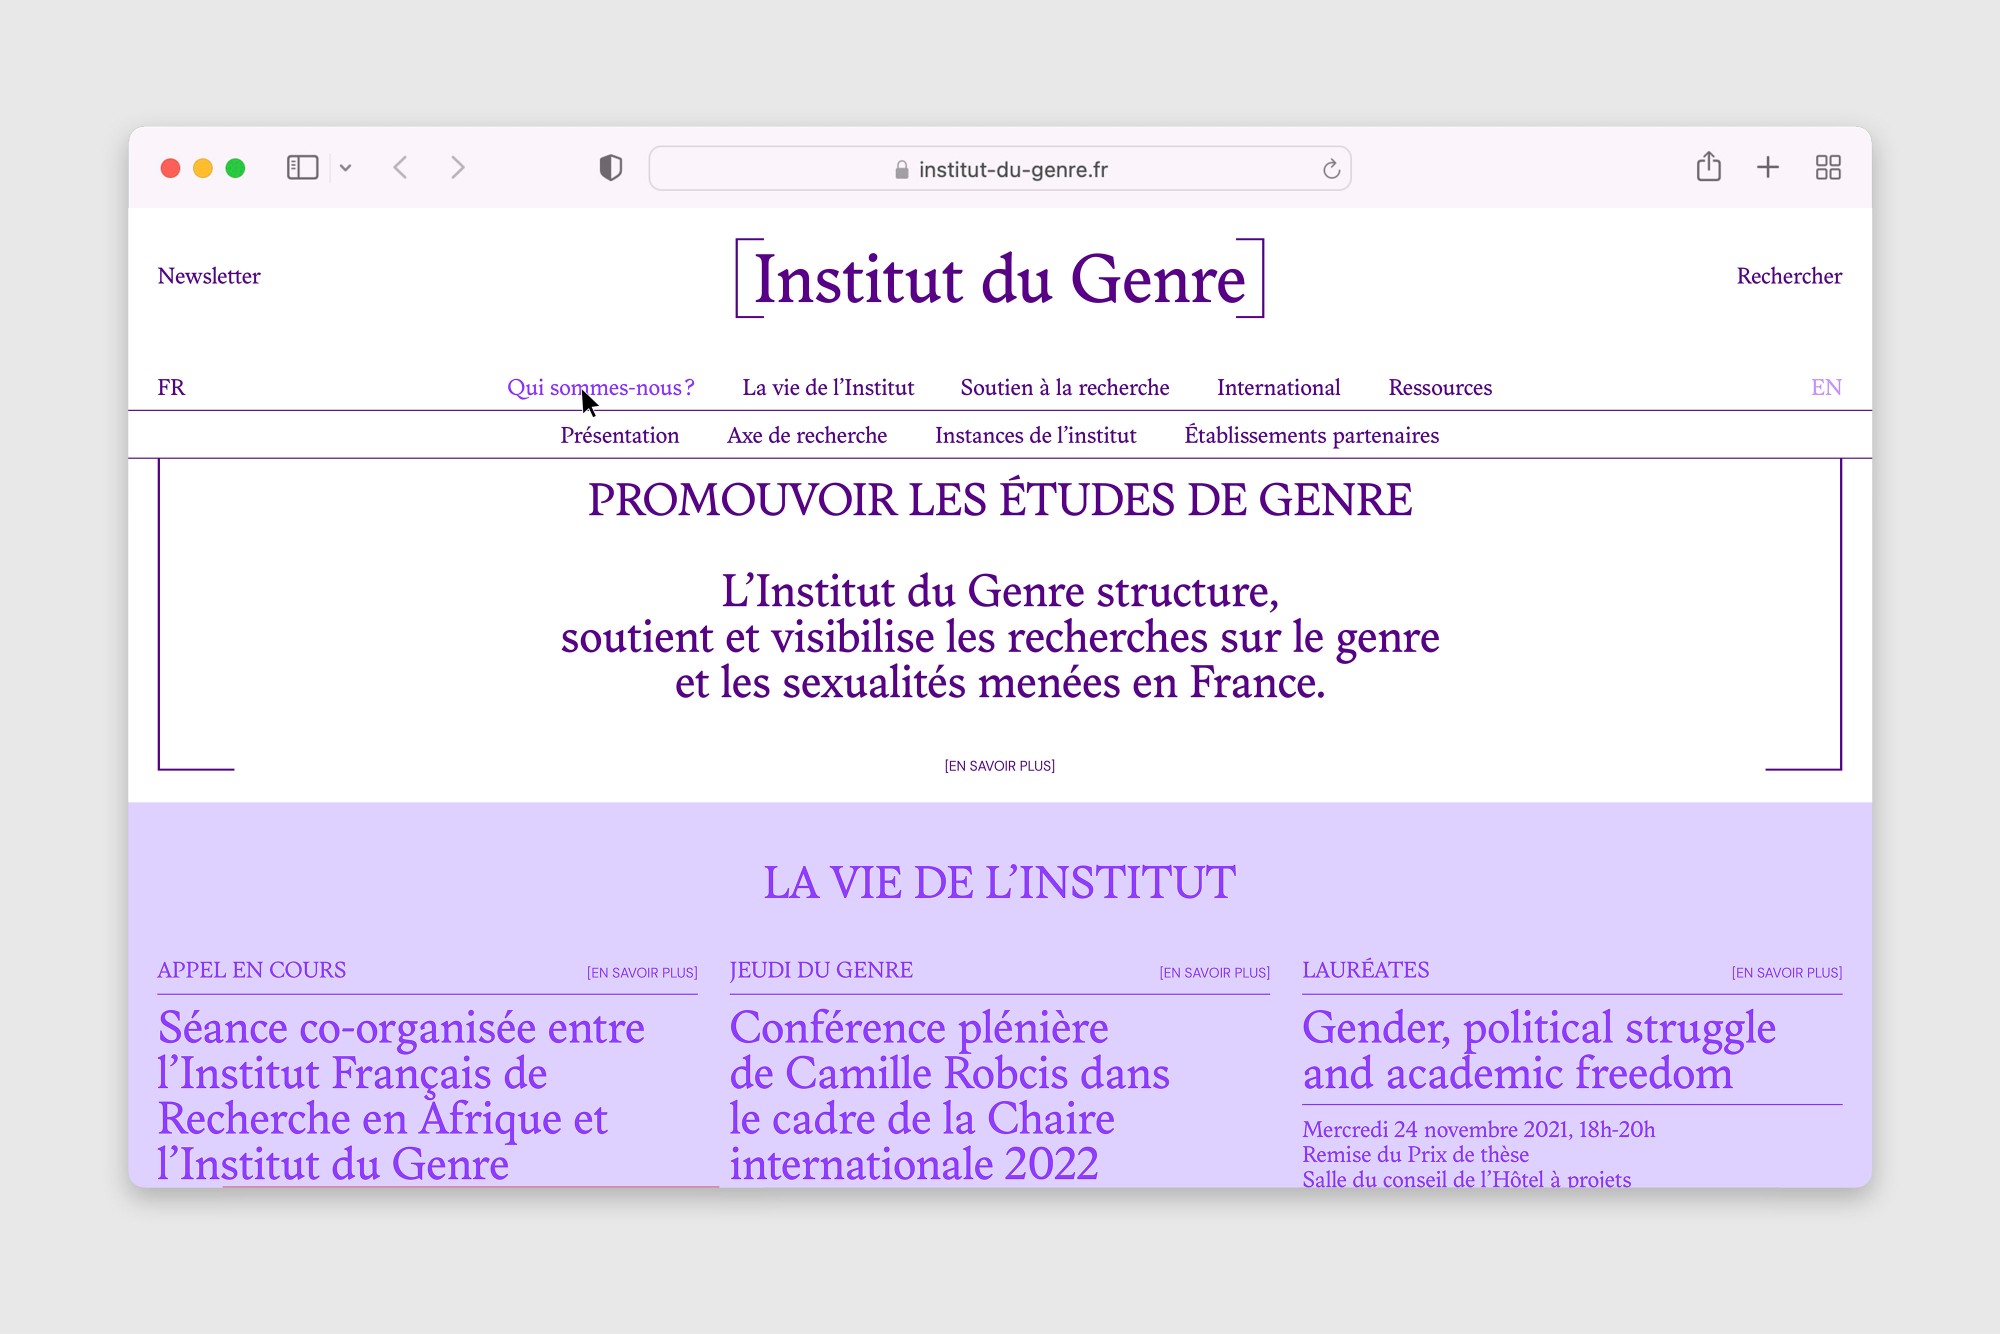
Task: Expand the sidebar dropdown chevron
Action: coord(346,168)
